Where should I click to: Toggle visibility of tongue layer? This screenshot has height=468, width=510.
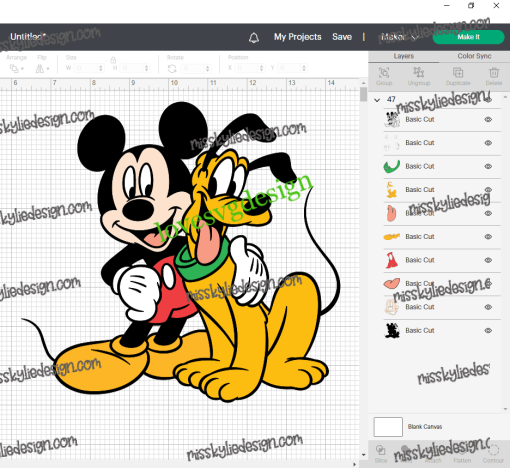[x=488, y=213]
